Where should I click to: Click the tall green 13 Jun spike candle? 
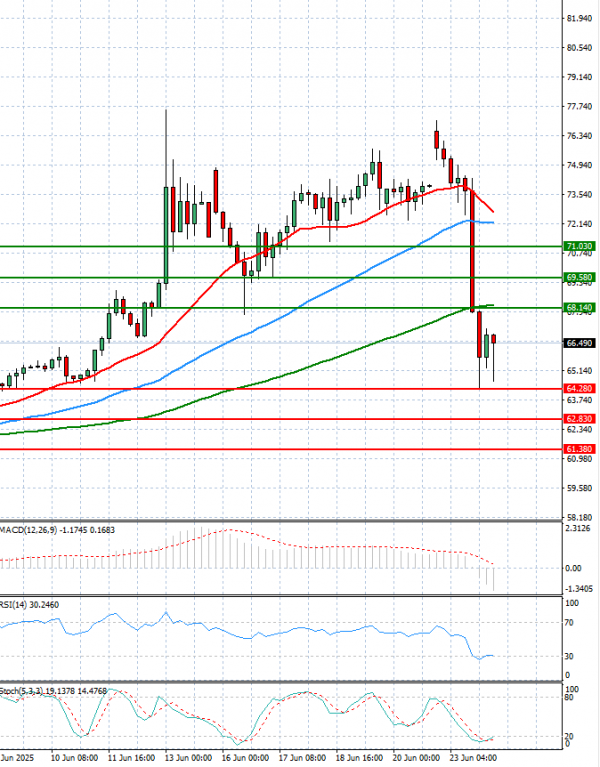166,235
